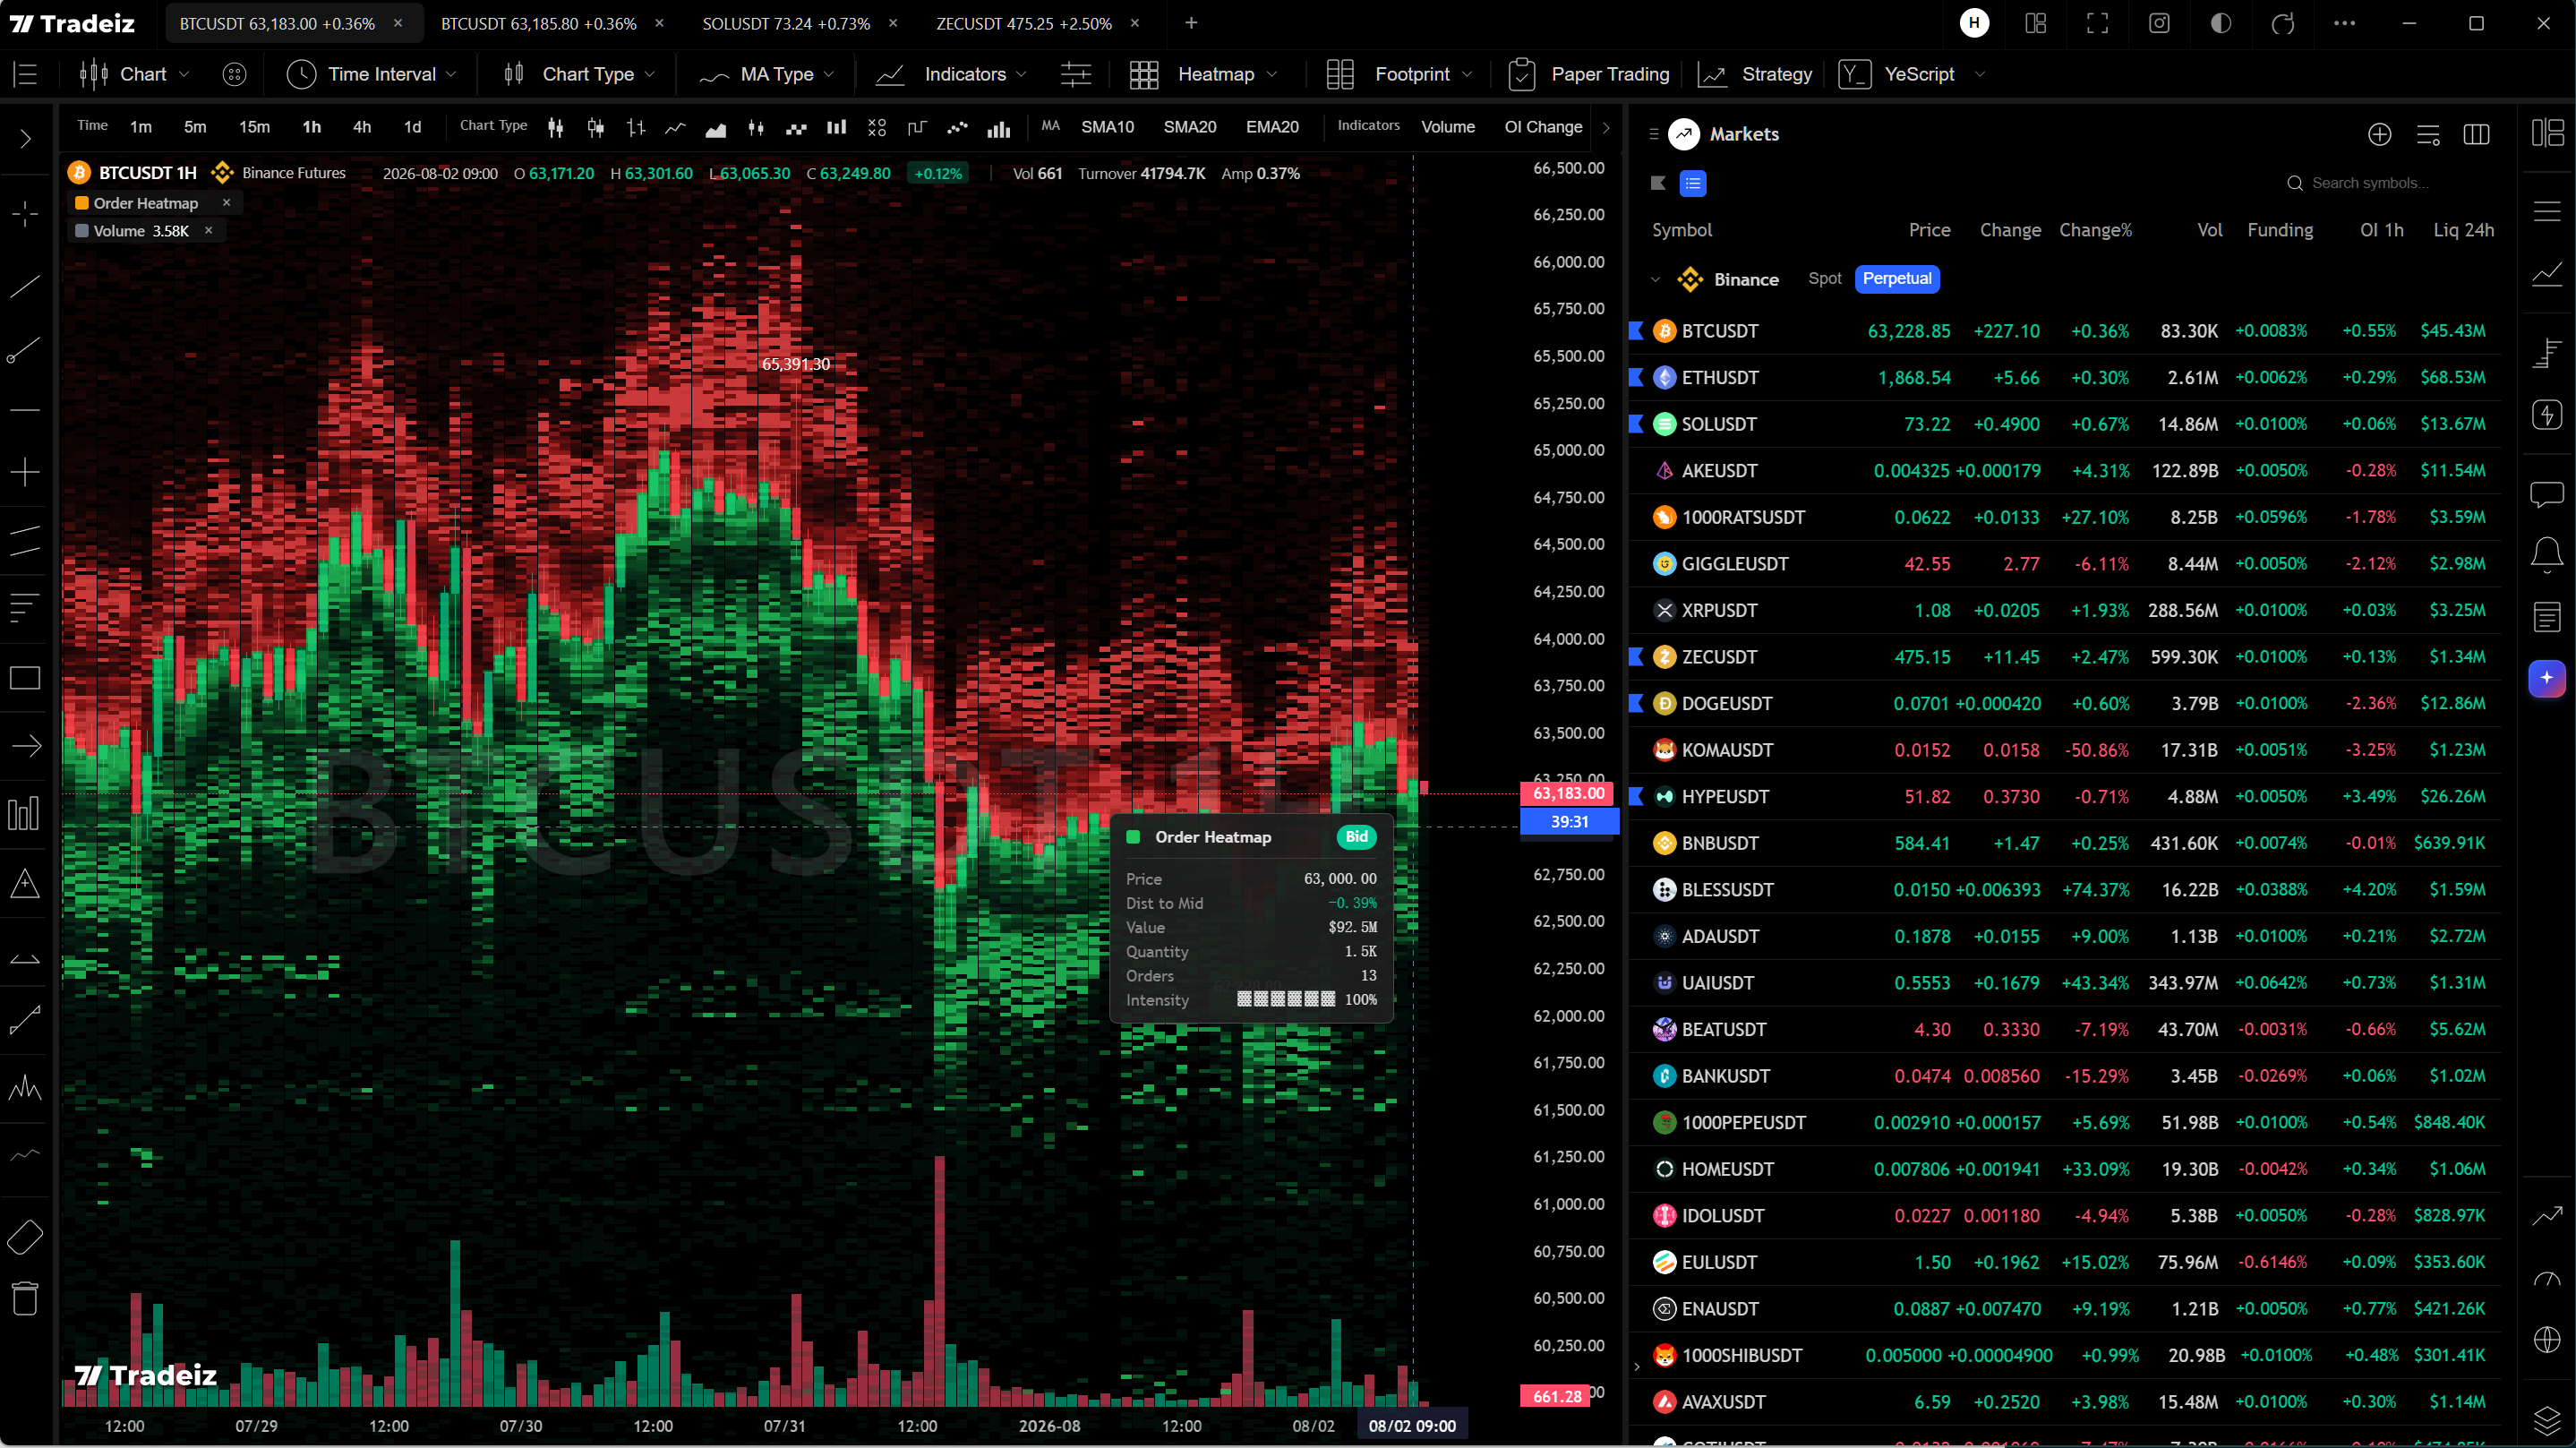Toggle dark/light theme with the half-circle icon

(2221, 23)
